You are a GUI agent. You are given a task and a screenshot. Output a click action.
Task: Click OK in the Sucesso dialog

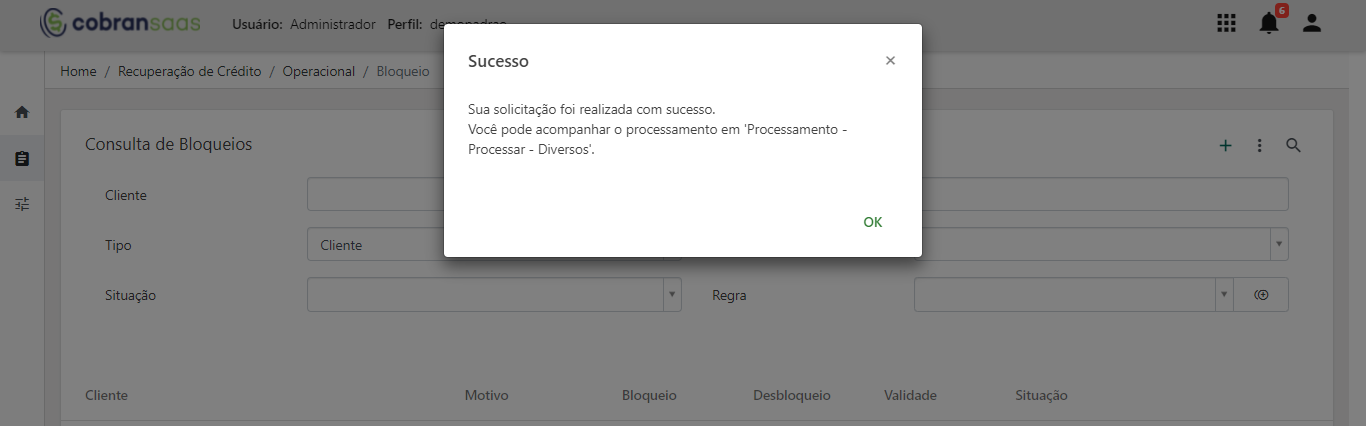click(873, 222)
